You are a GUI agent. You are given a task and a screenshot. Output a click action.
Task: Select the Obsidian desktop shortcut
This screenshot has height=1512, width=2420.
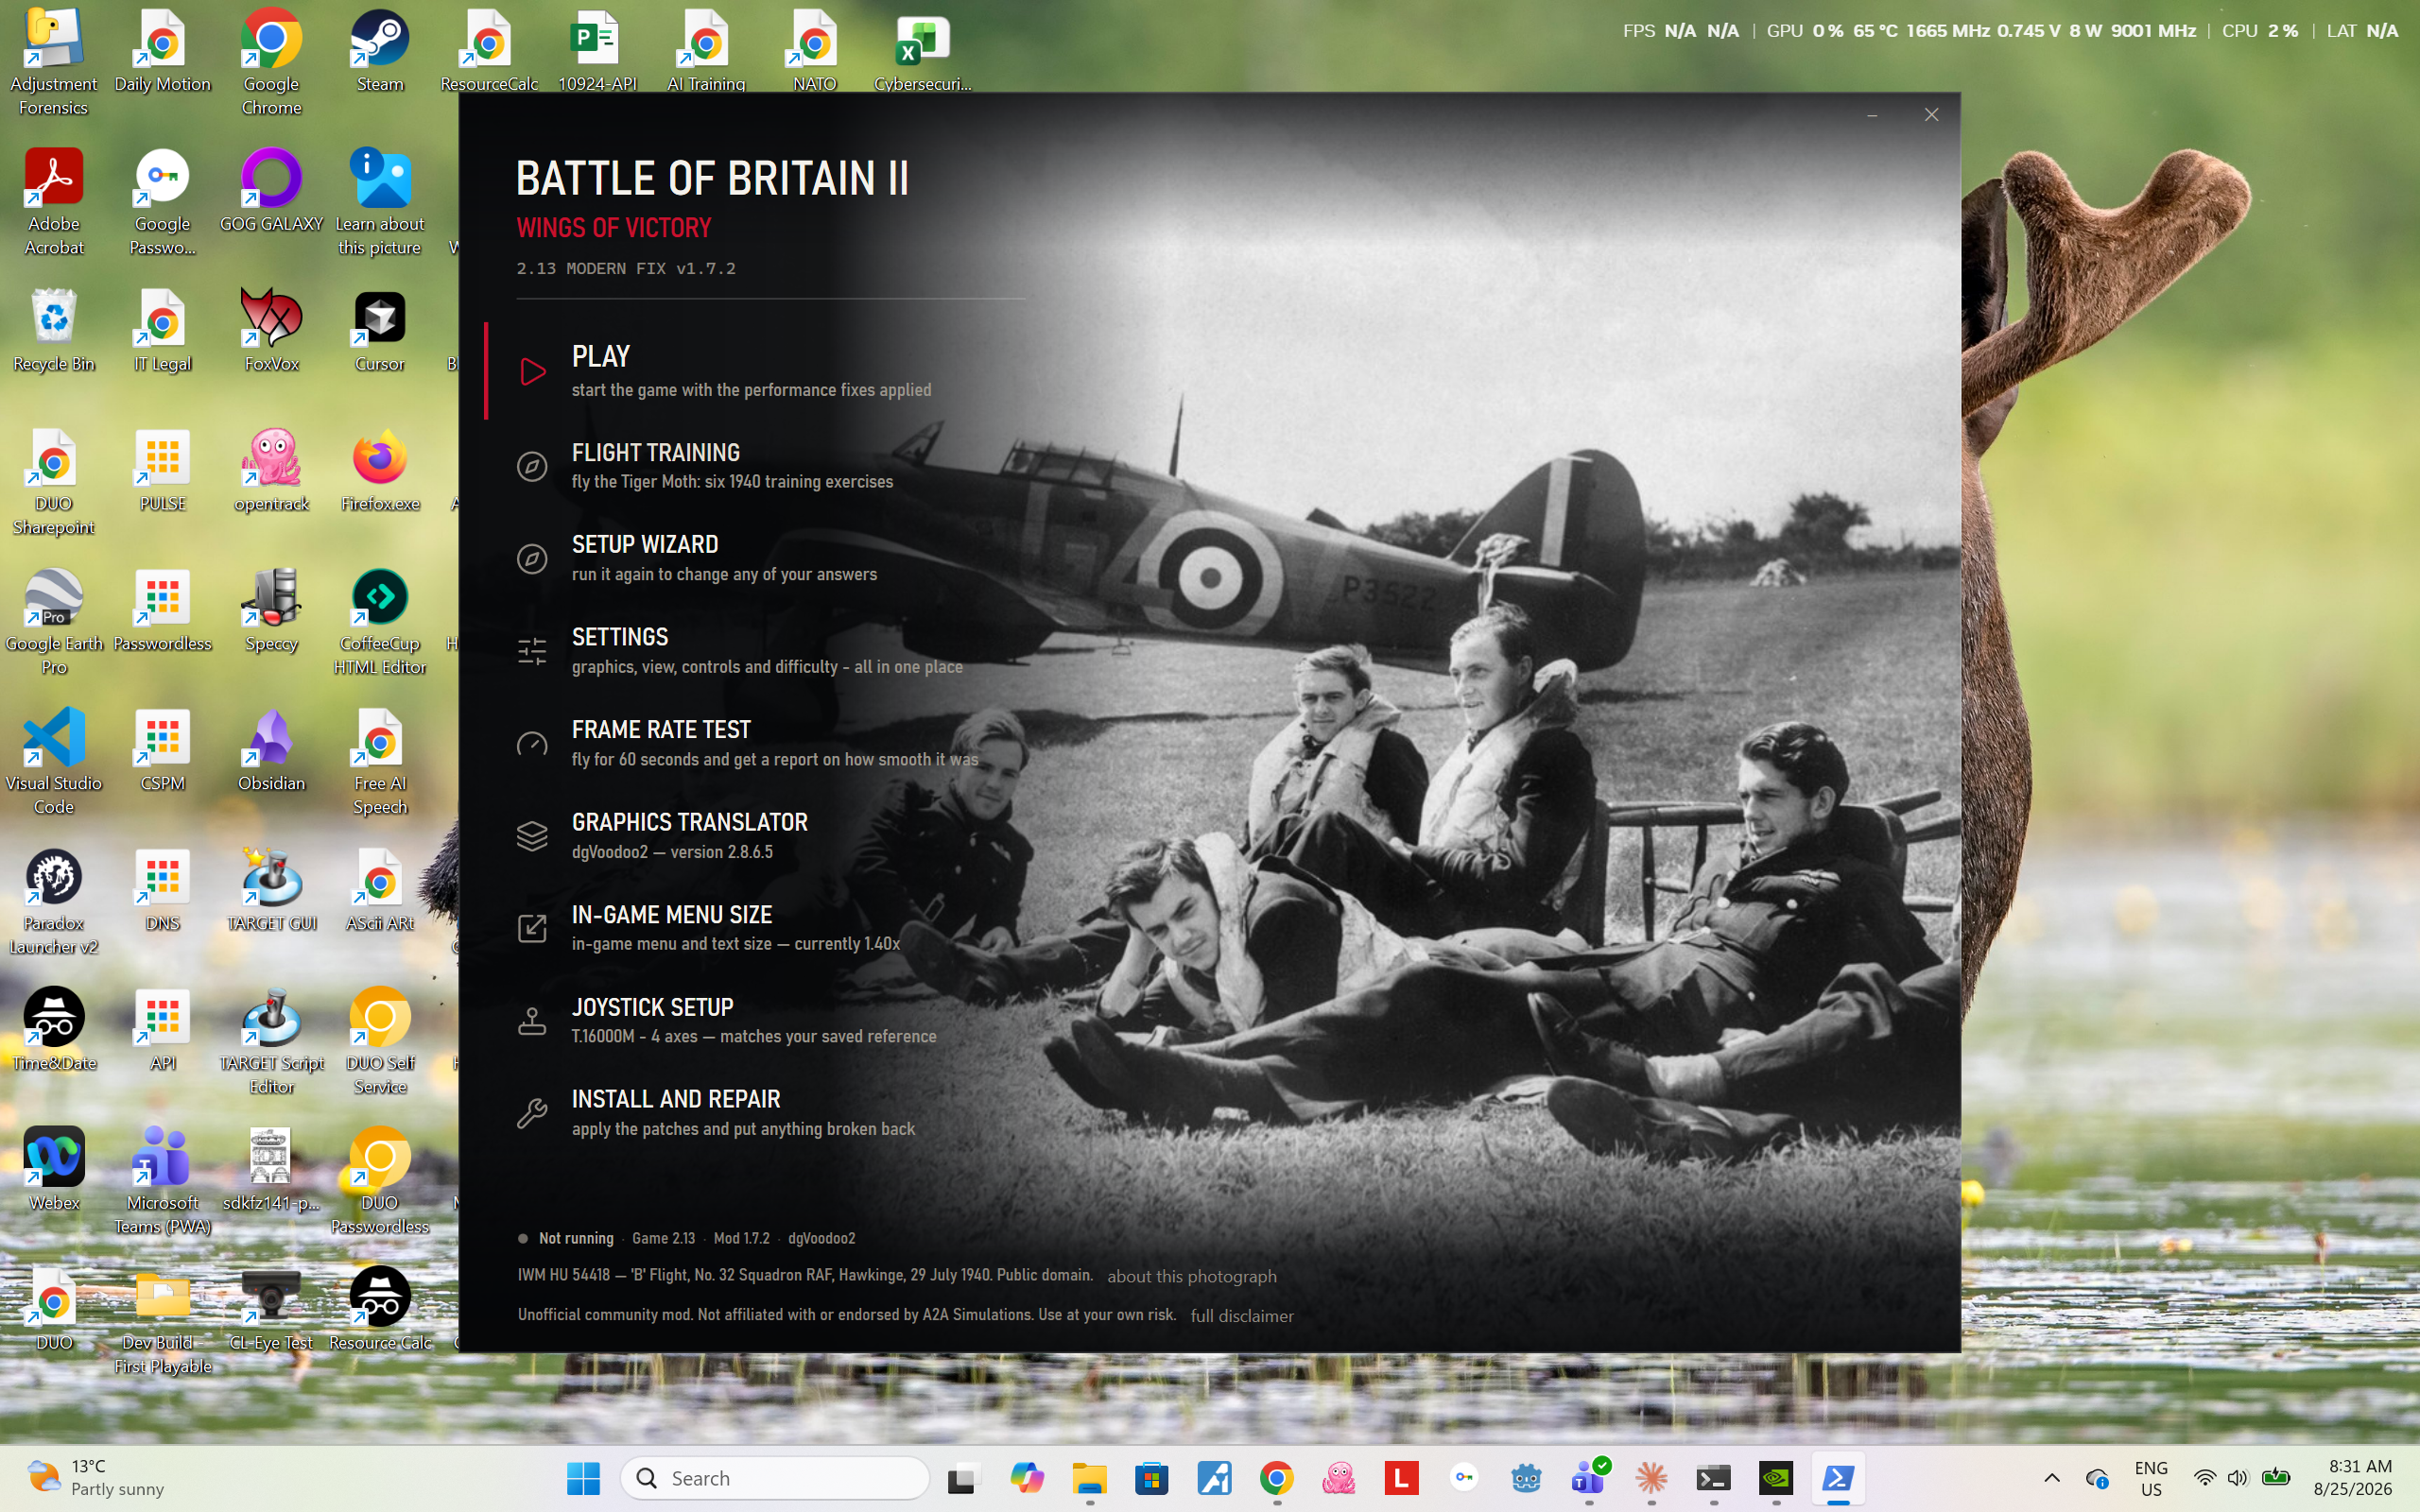pos(271,752)
